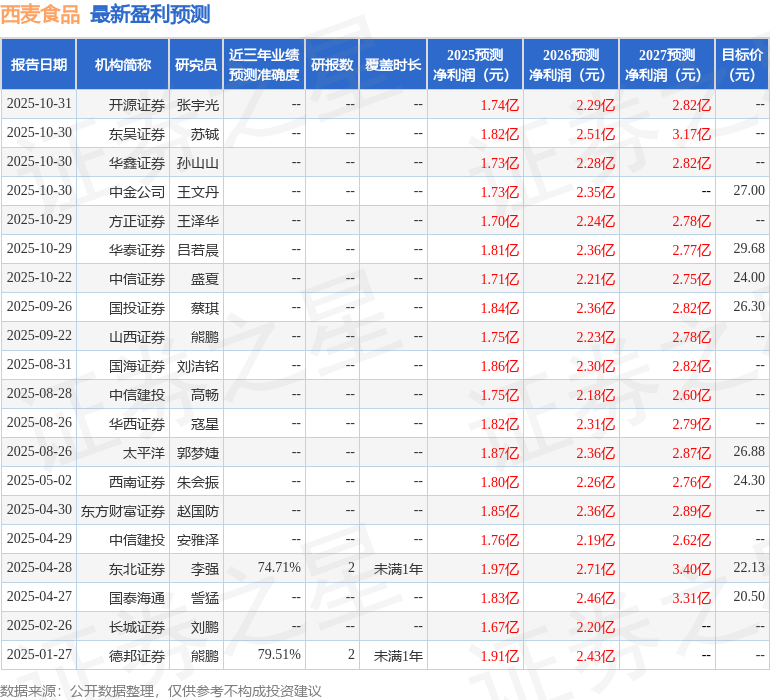The height and width of the screenshot is (700, 770).
Task: Click the 近三年业绩预测准确度 column header
Action: click(264, 65)
